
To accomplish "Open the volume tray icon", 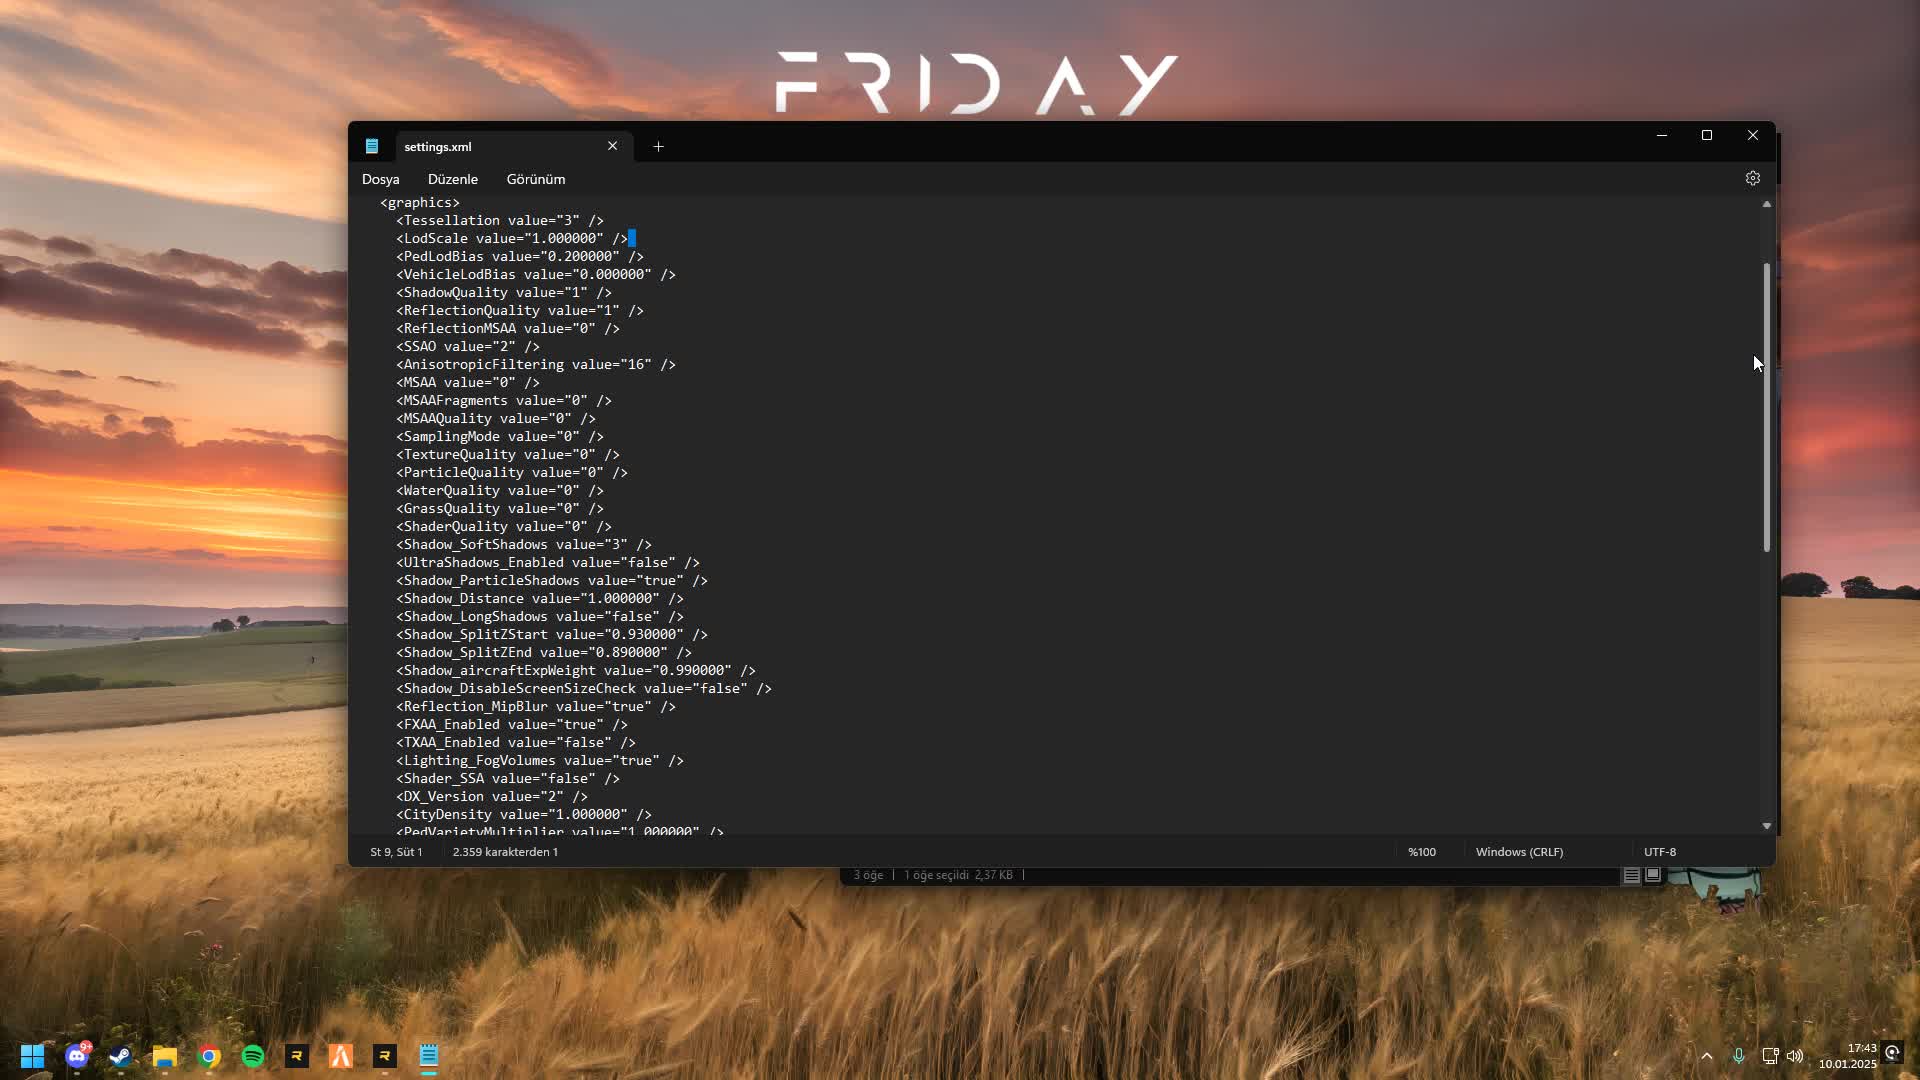I will (1795, 1056).
